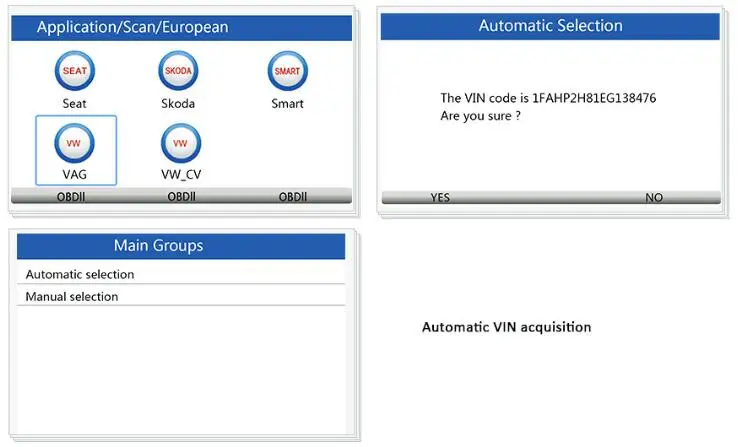Screen dimensions: 738x447
Task: Reject the VIN code with NO
Action: point(654,198)
